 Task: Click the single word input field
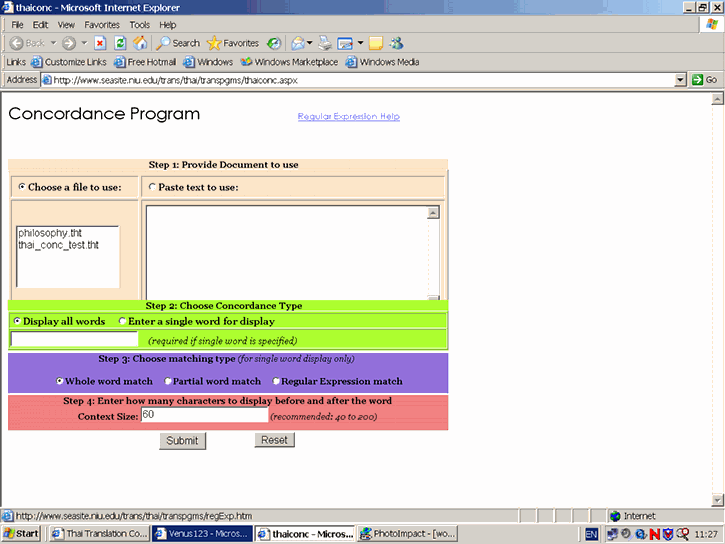click(x=74, y=339)
